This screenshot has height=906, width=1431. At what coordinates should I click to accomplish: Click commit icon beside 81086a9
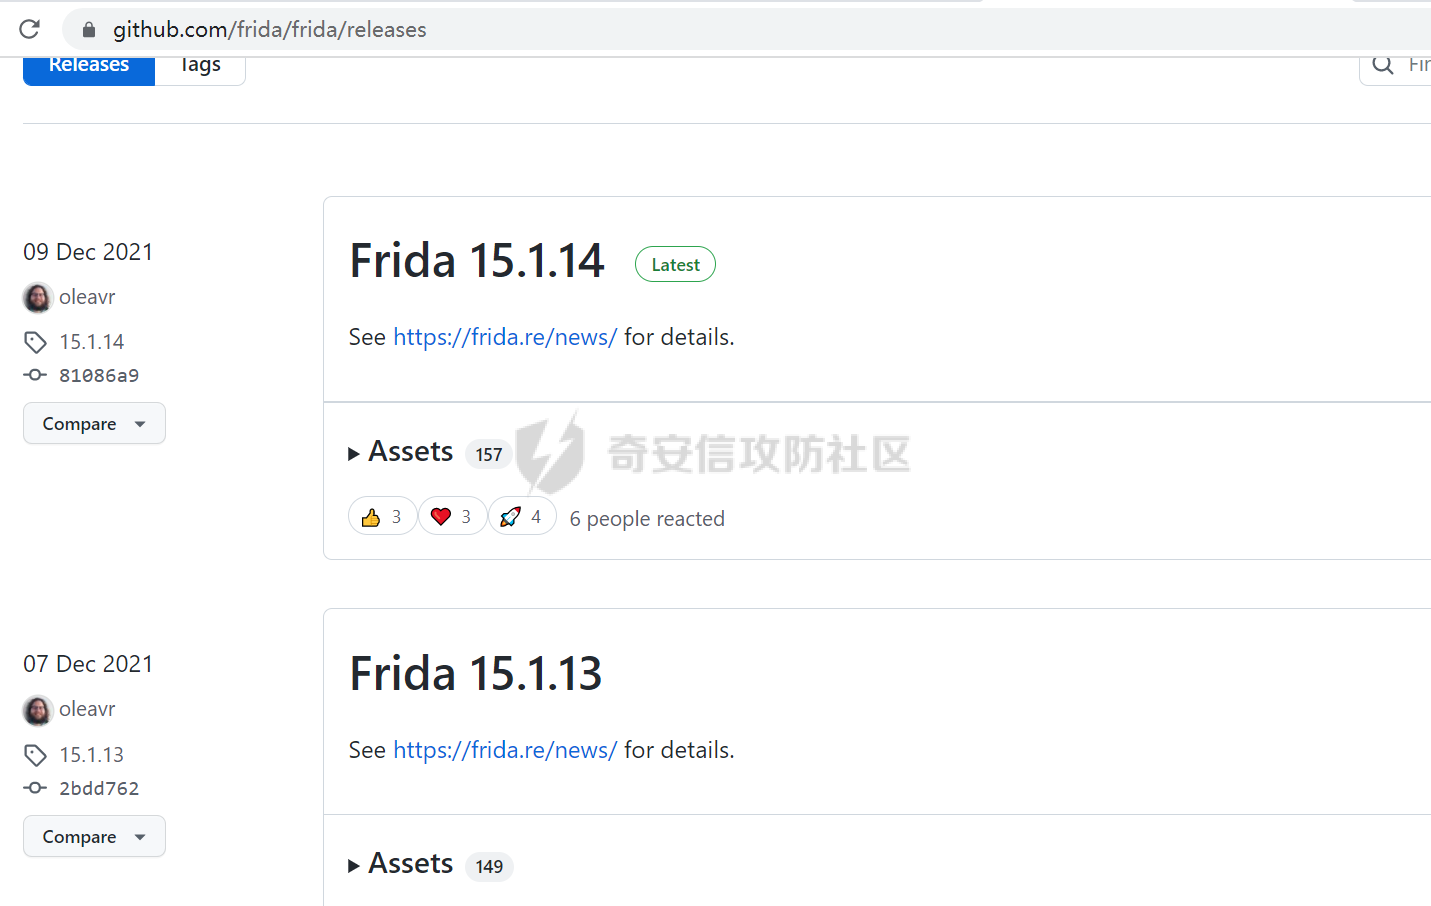point(35,375)
